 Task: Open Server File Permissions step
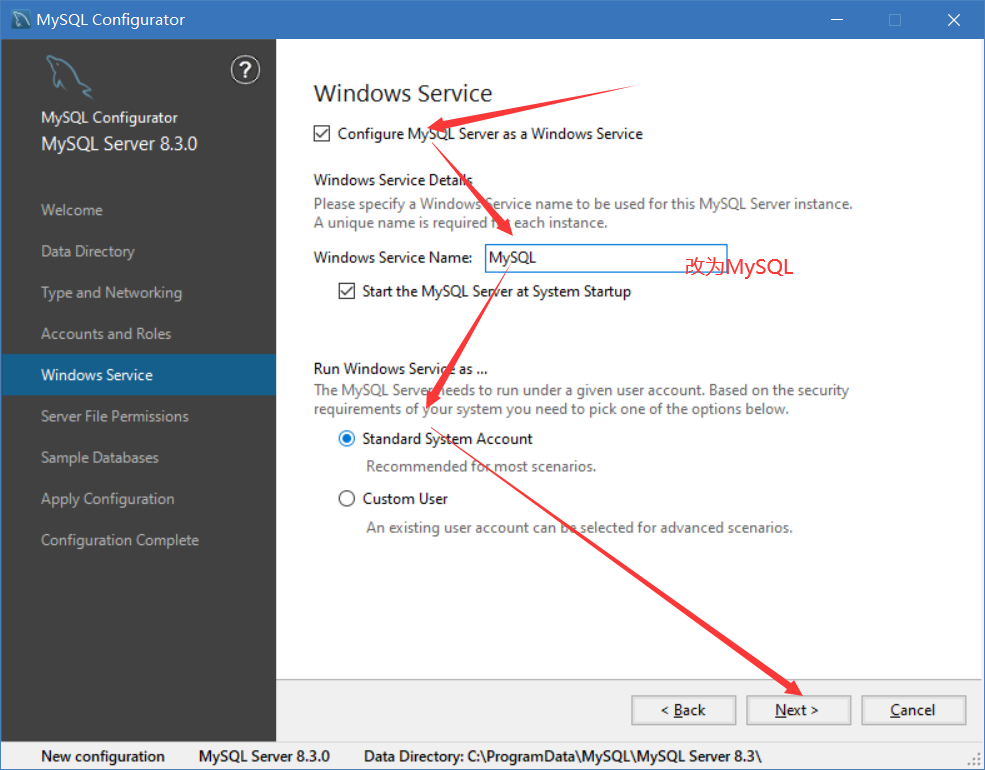[115, 416]
